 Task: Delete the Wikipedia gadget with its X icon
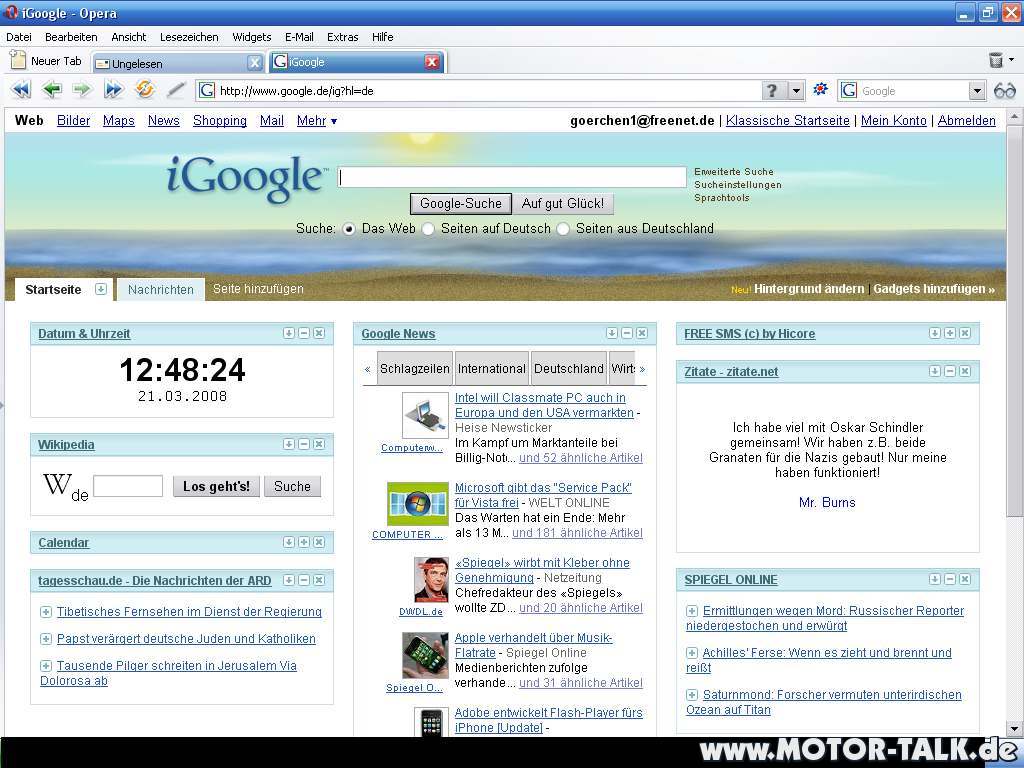click(319, 444)
